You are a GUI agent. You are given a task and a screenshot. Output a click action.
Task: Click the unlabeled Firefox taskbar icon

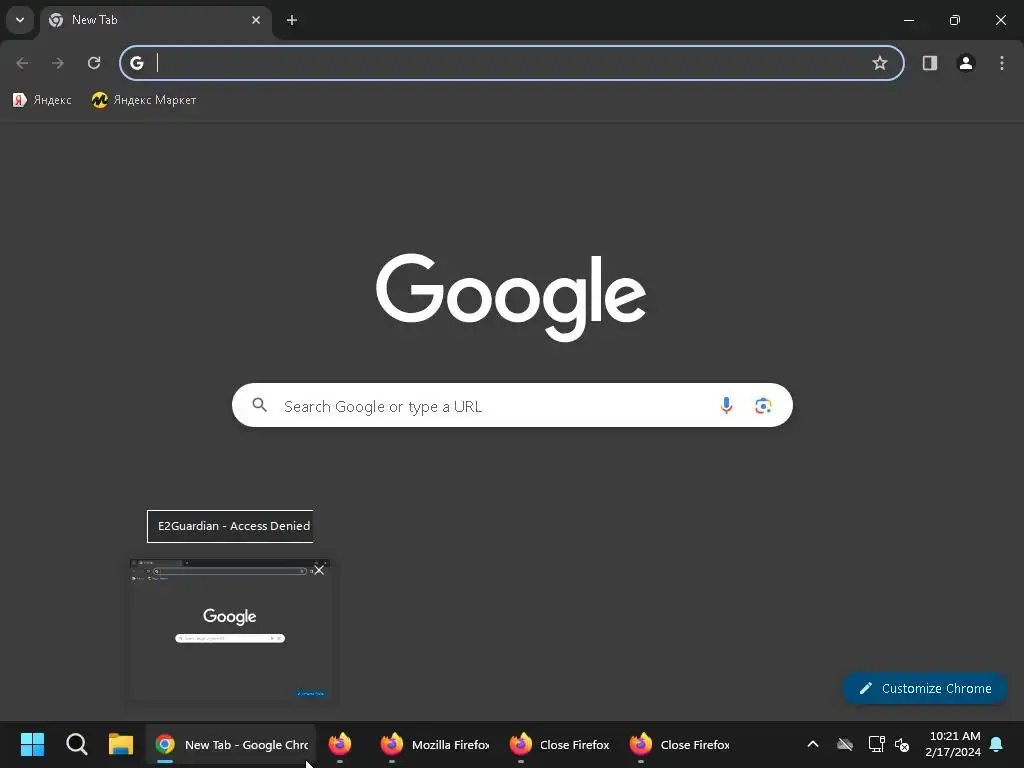coord(340,744)
